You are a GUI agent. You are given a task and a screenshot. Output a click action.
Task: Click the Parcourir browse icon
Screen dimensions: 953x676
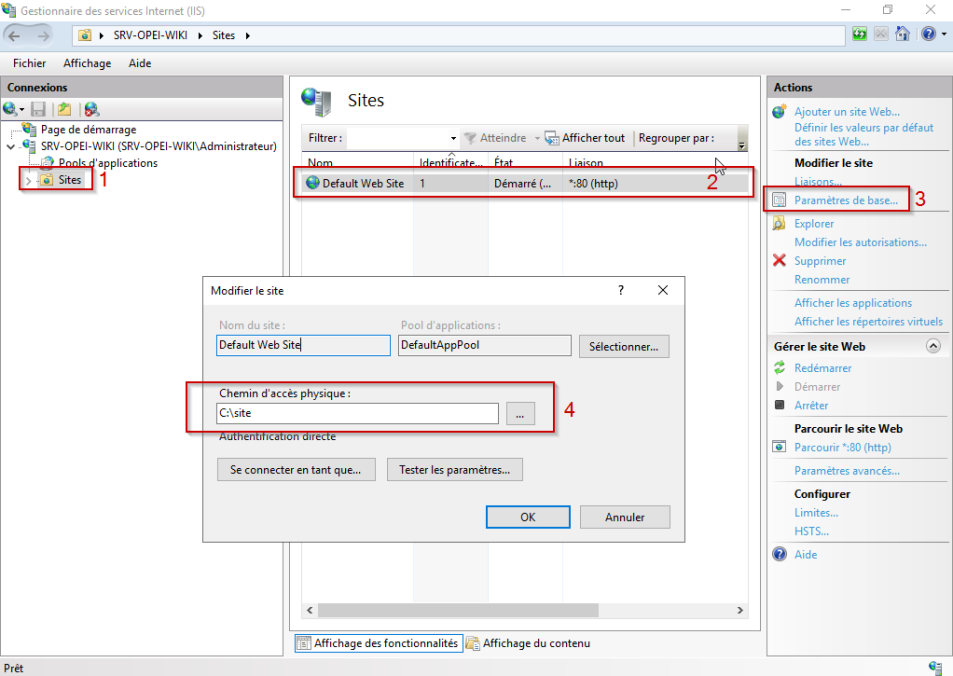click(779, 447)
